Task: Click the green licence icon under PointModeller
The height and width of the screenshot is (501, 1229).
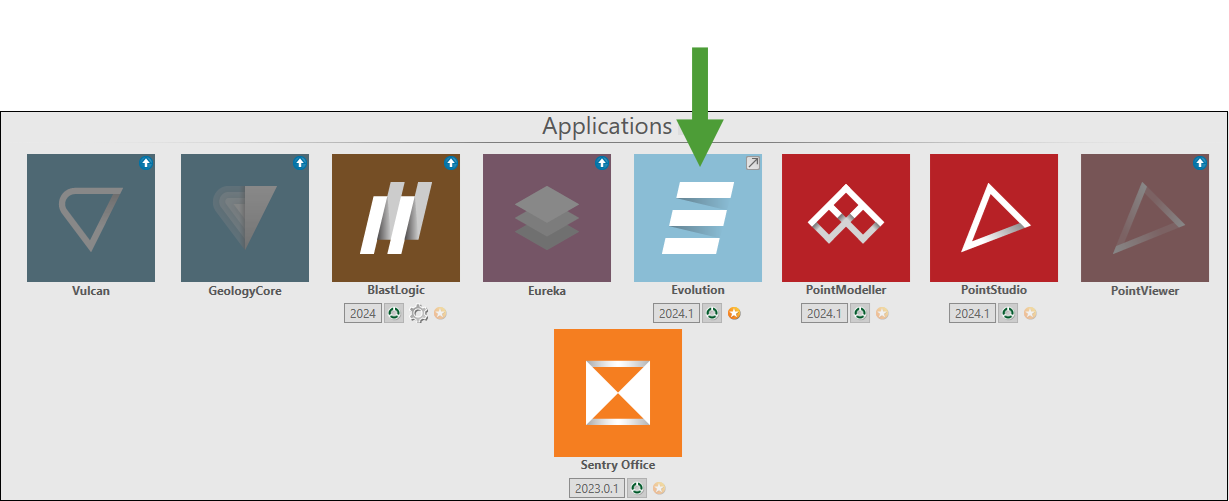Action: pos(859,314)
